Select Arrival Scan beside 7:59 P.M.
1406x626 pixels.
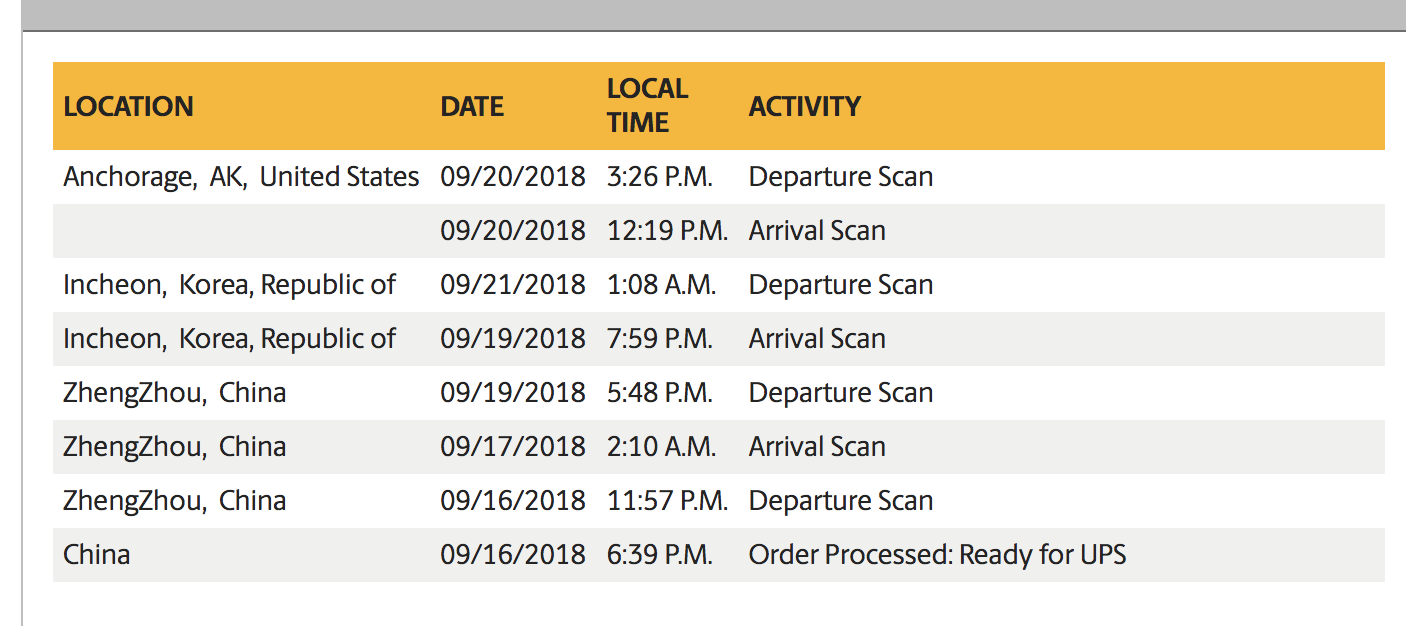(817, 339)
